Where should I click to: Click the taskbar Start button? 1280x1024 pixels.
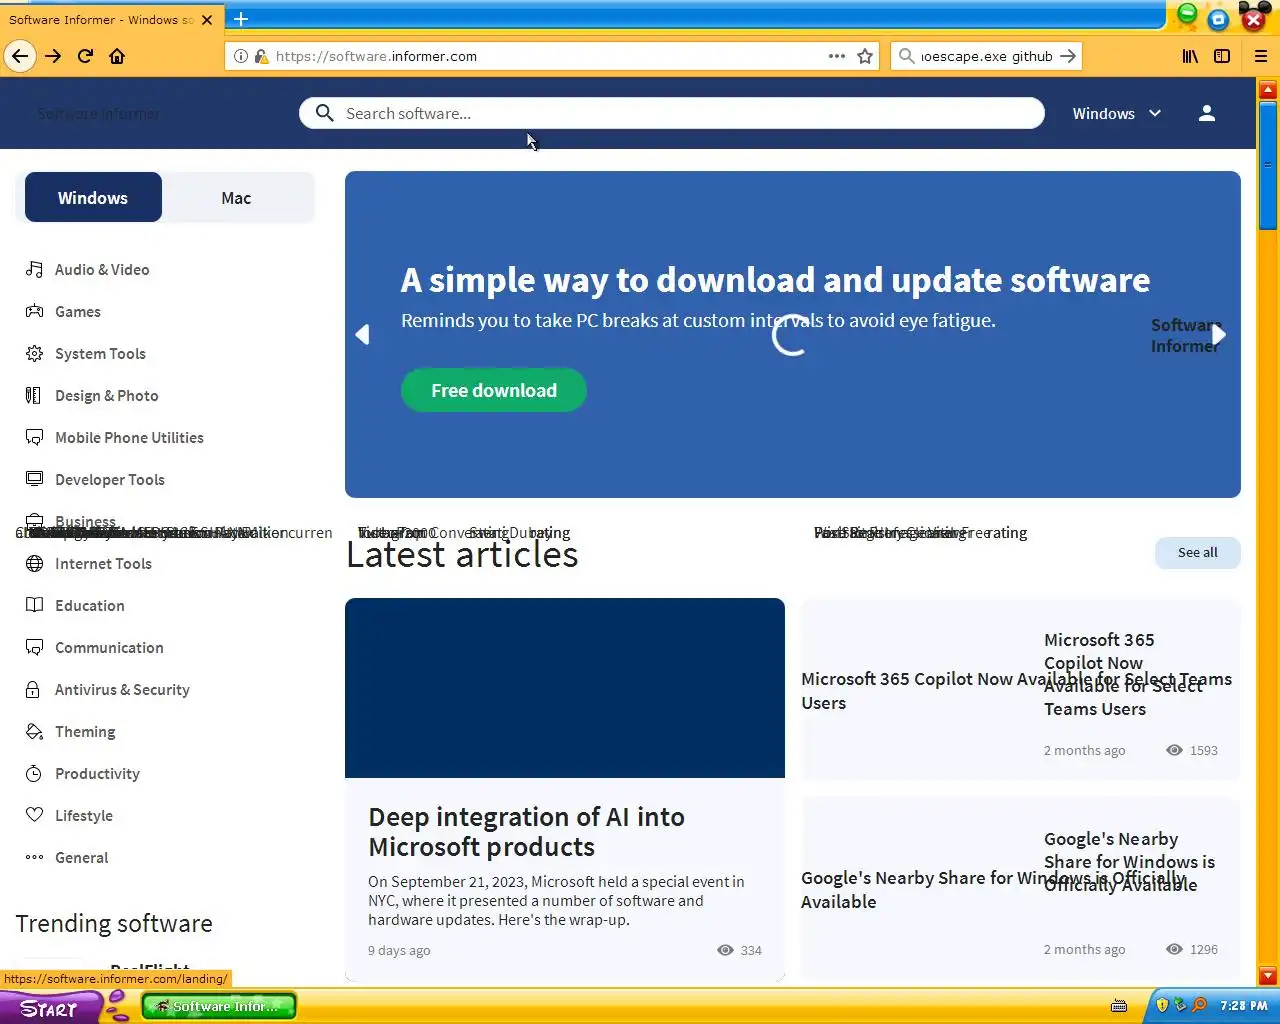coord(50,1007)
